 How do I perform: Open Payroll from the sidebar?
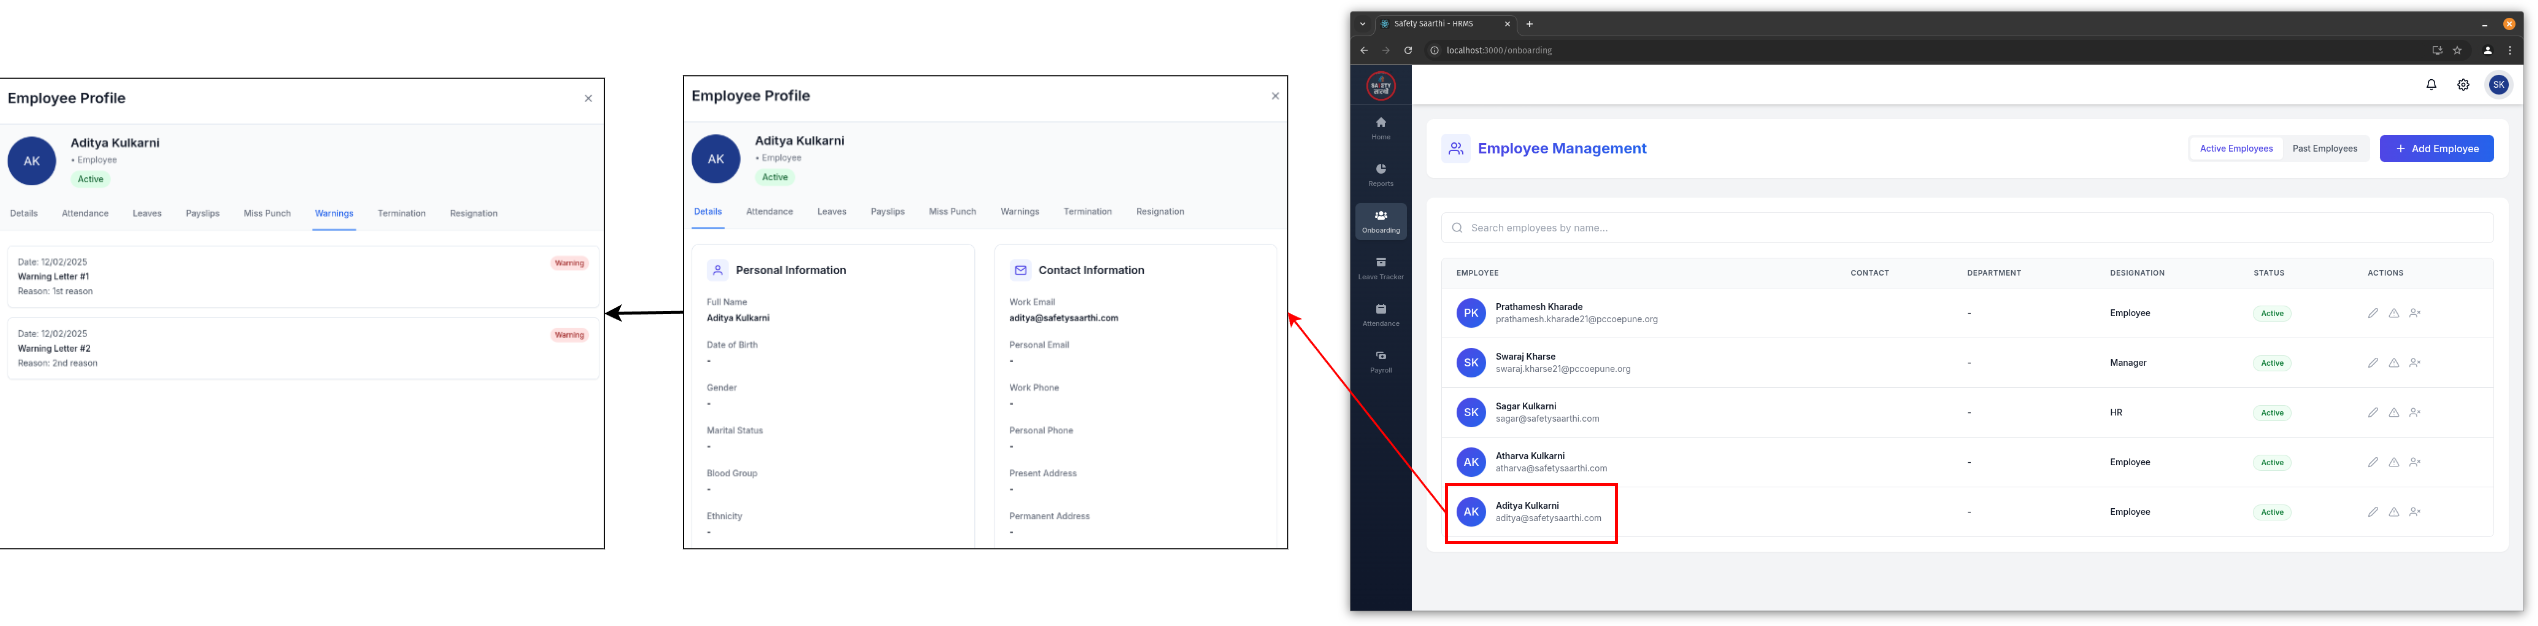click(1380, 361)
